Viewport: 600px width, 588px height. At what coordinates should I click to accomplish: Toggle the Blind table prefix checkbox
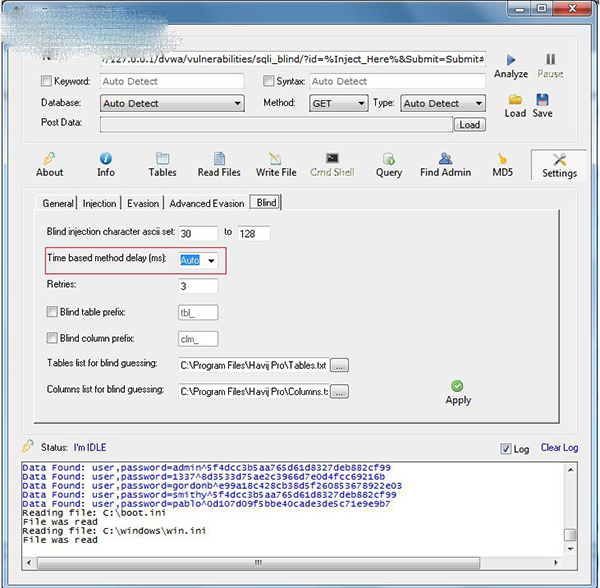52,312
